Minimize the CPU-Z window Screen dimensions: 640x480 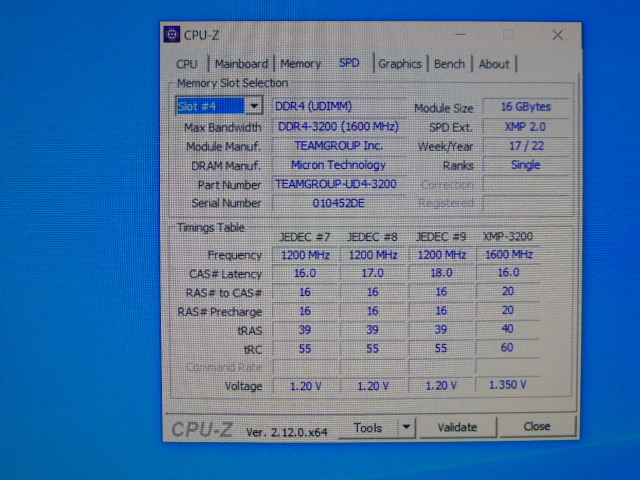pyautogui.click(x=460, y=35)
